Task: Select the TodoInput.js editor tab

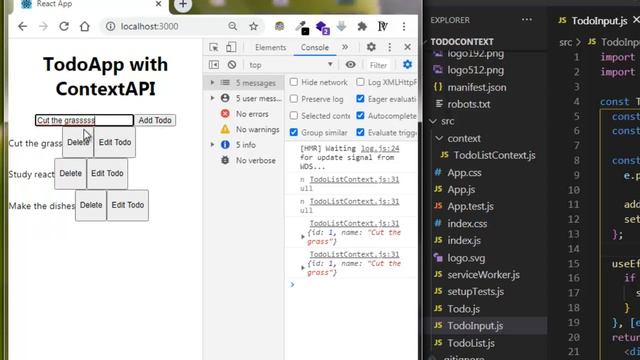Action: click(599, 20)
